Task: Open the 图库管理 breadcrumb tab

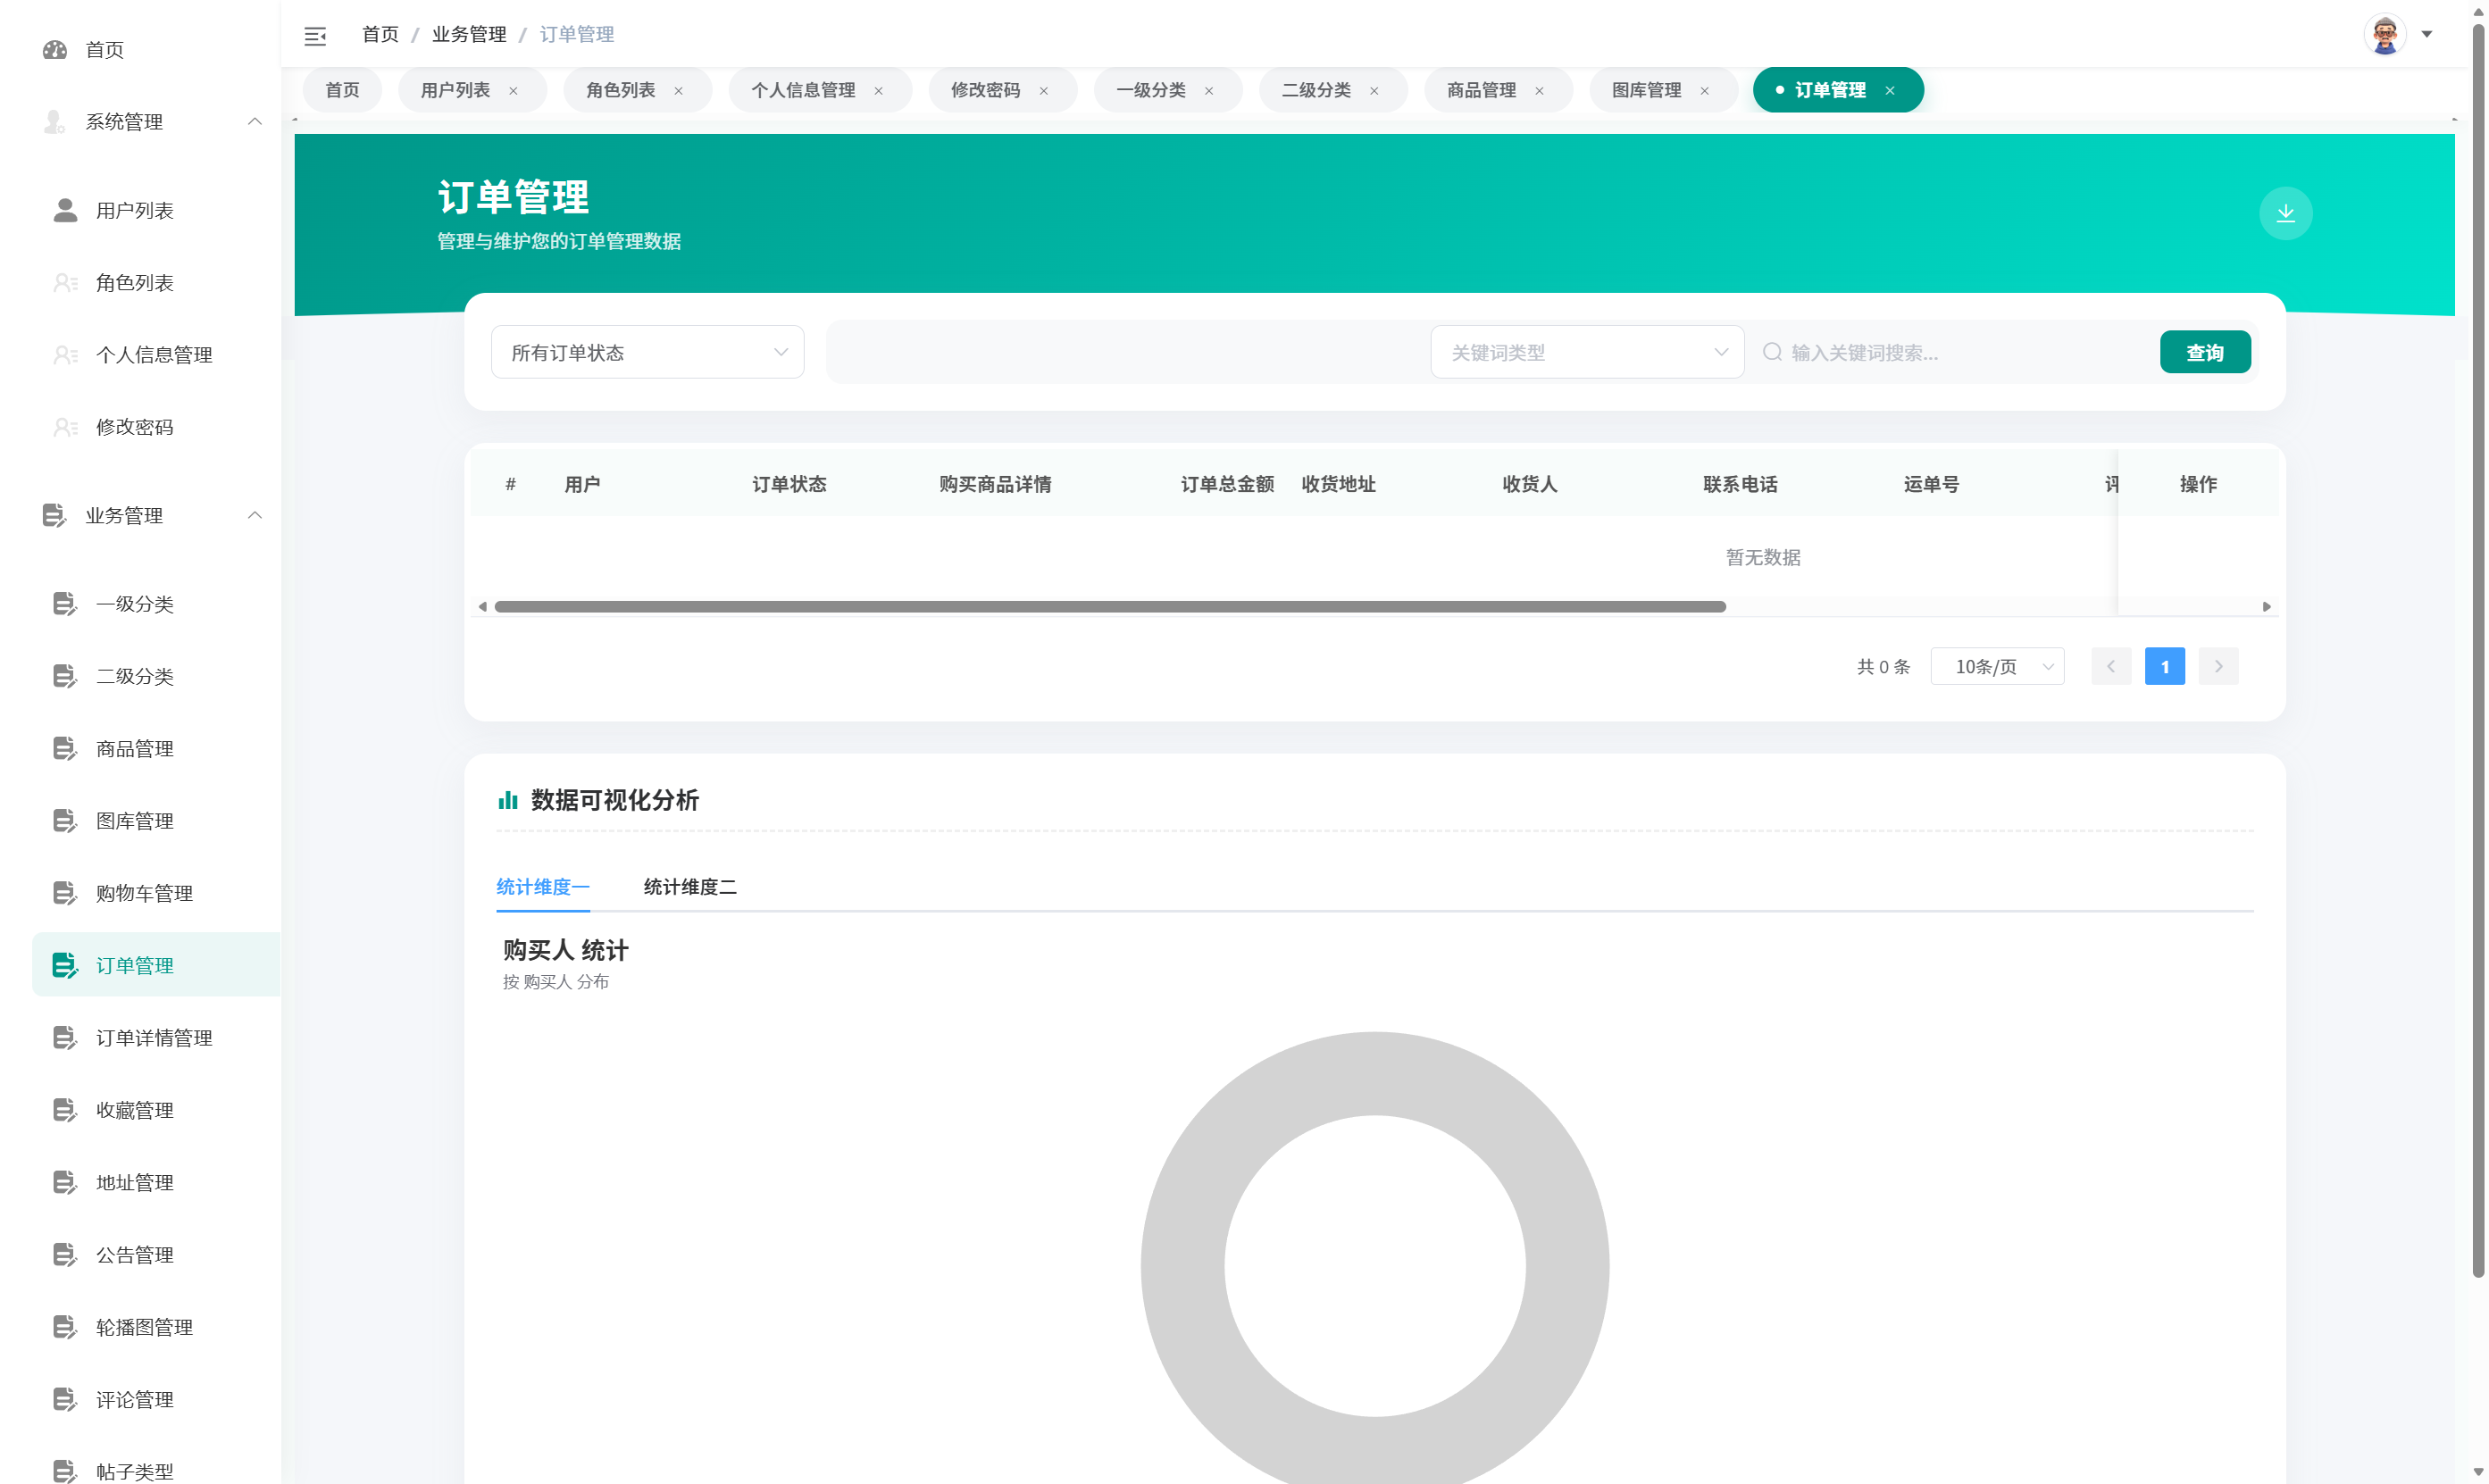Action: pyautogui.click(x=1645, y=89)
